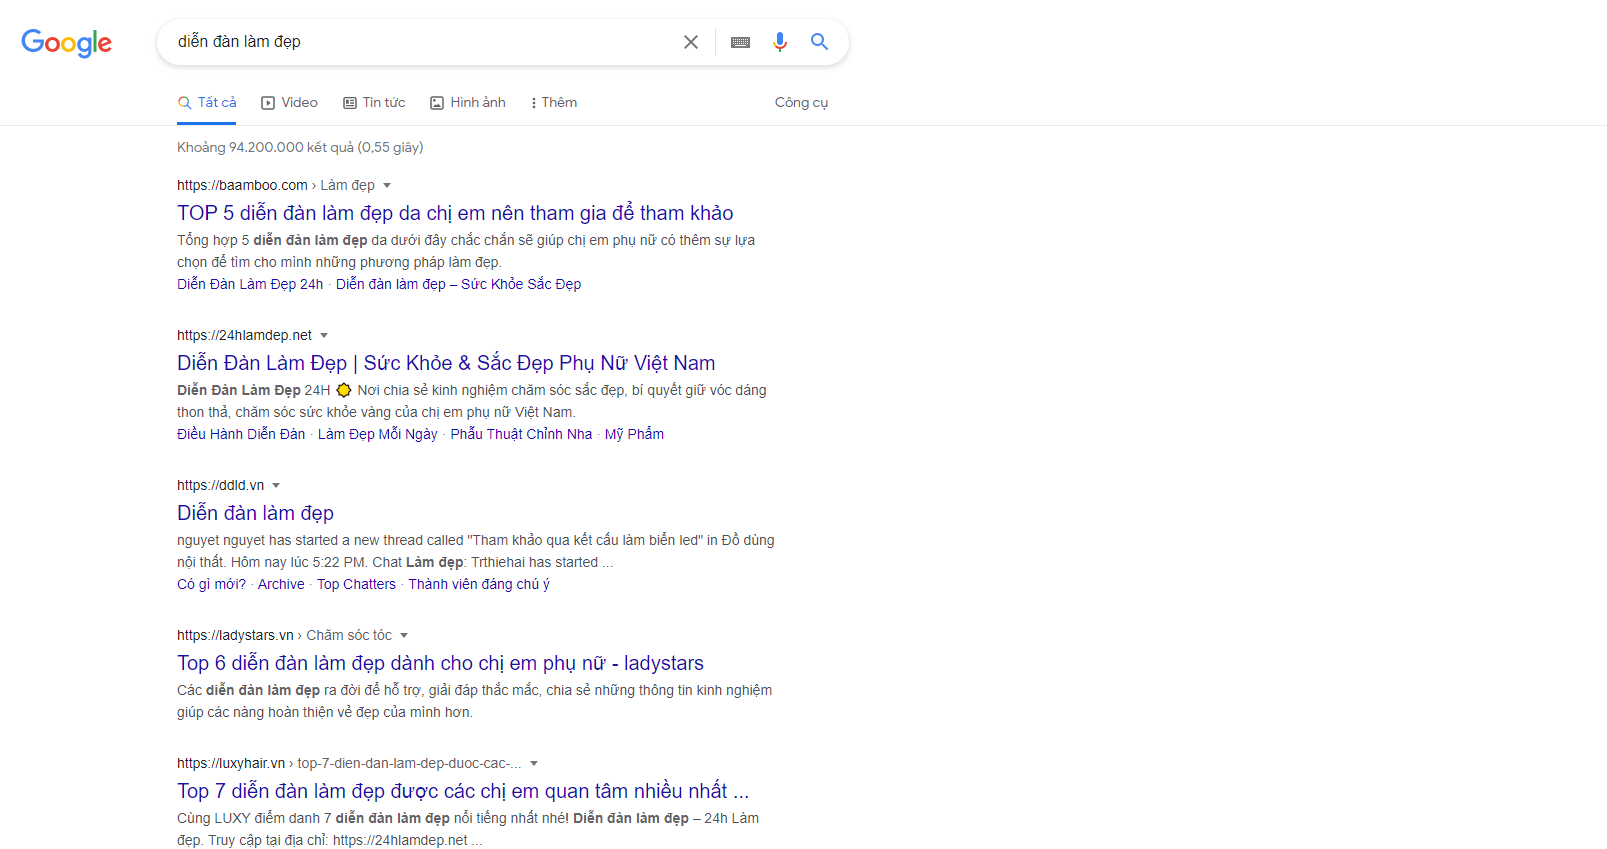Switch to the 'Tin tức' tab
Screen dimensions: 1607x849
[x=374, y=102]
